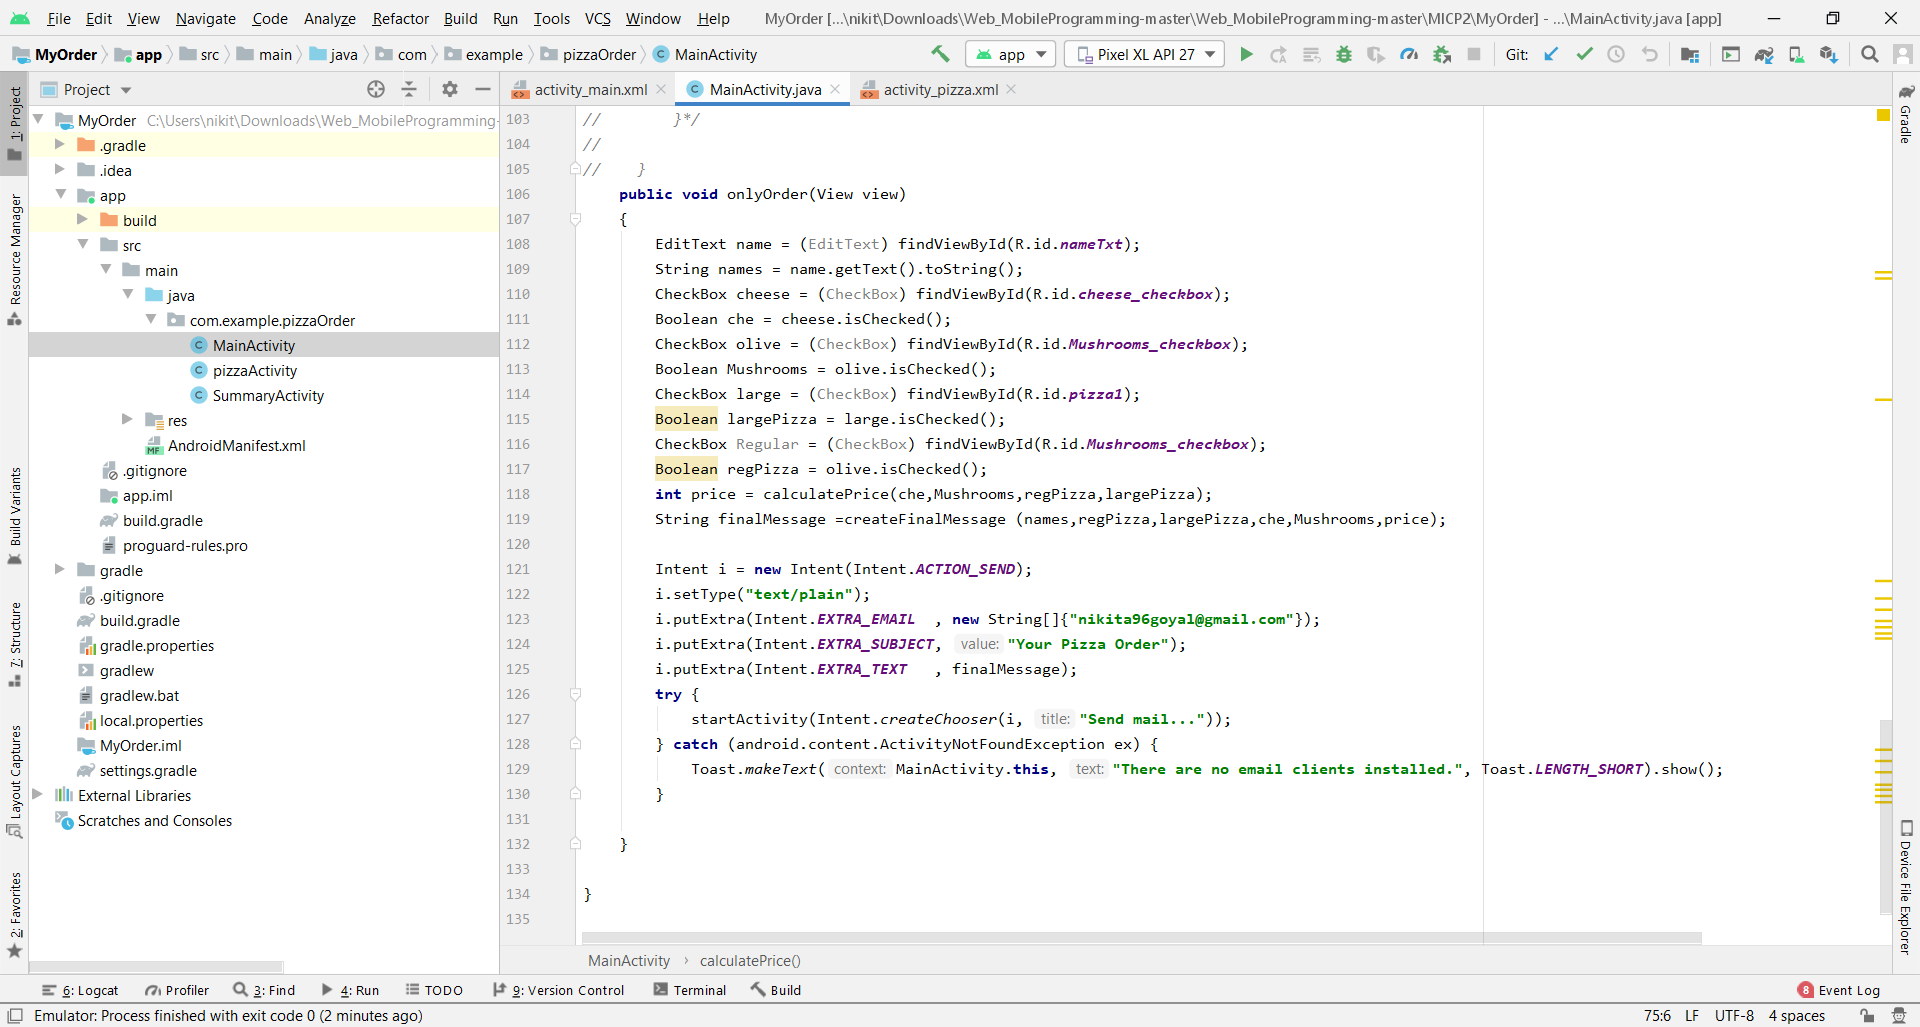
Task: Click the pizzaOrder breadcrumb in navigation bar
Action: 599,54
